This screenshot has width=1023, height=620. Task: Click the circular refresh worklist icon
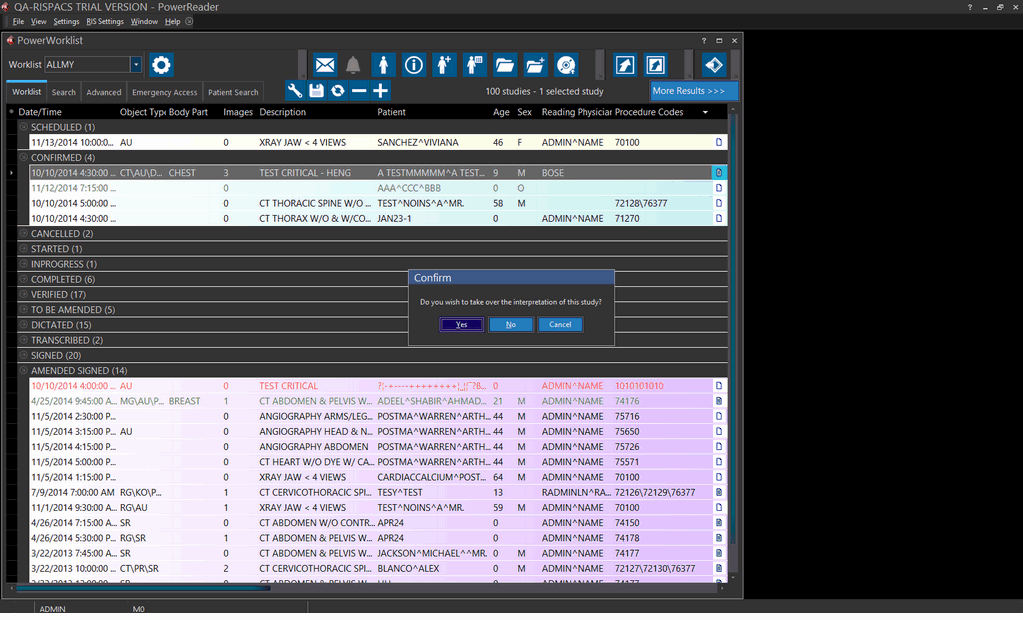click(x=338, y=91)
